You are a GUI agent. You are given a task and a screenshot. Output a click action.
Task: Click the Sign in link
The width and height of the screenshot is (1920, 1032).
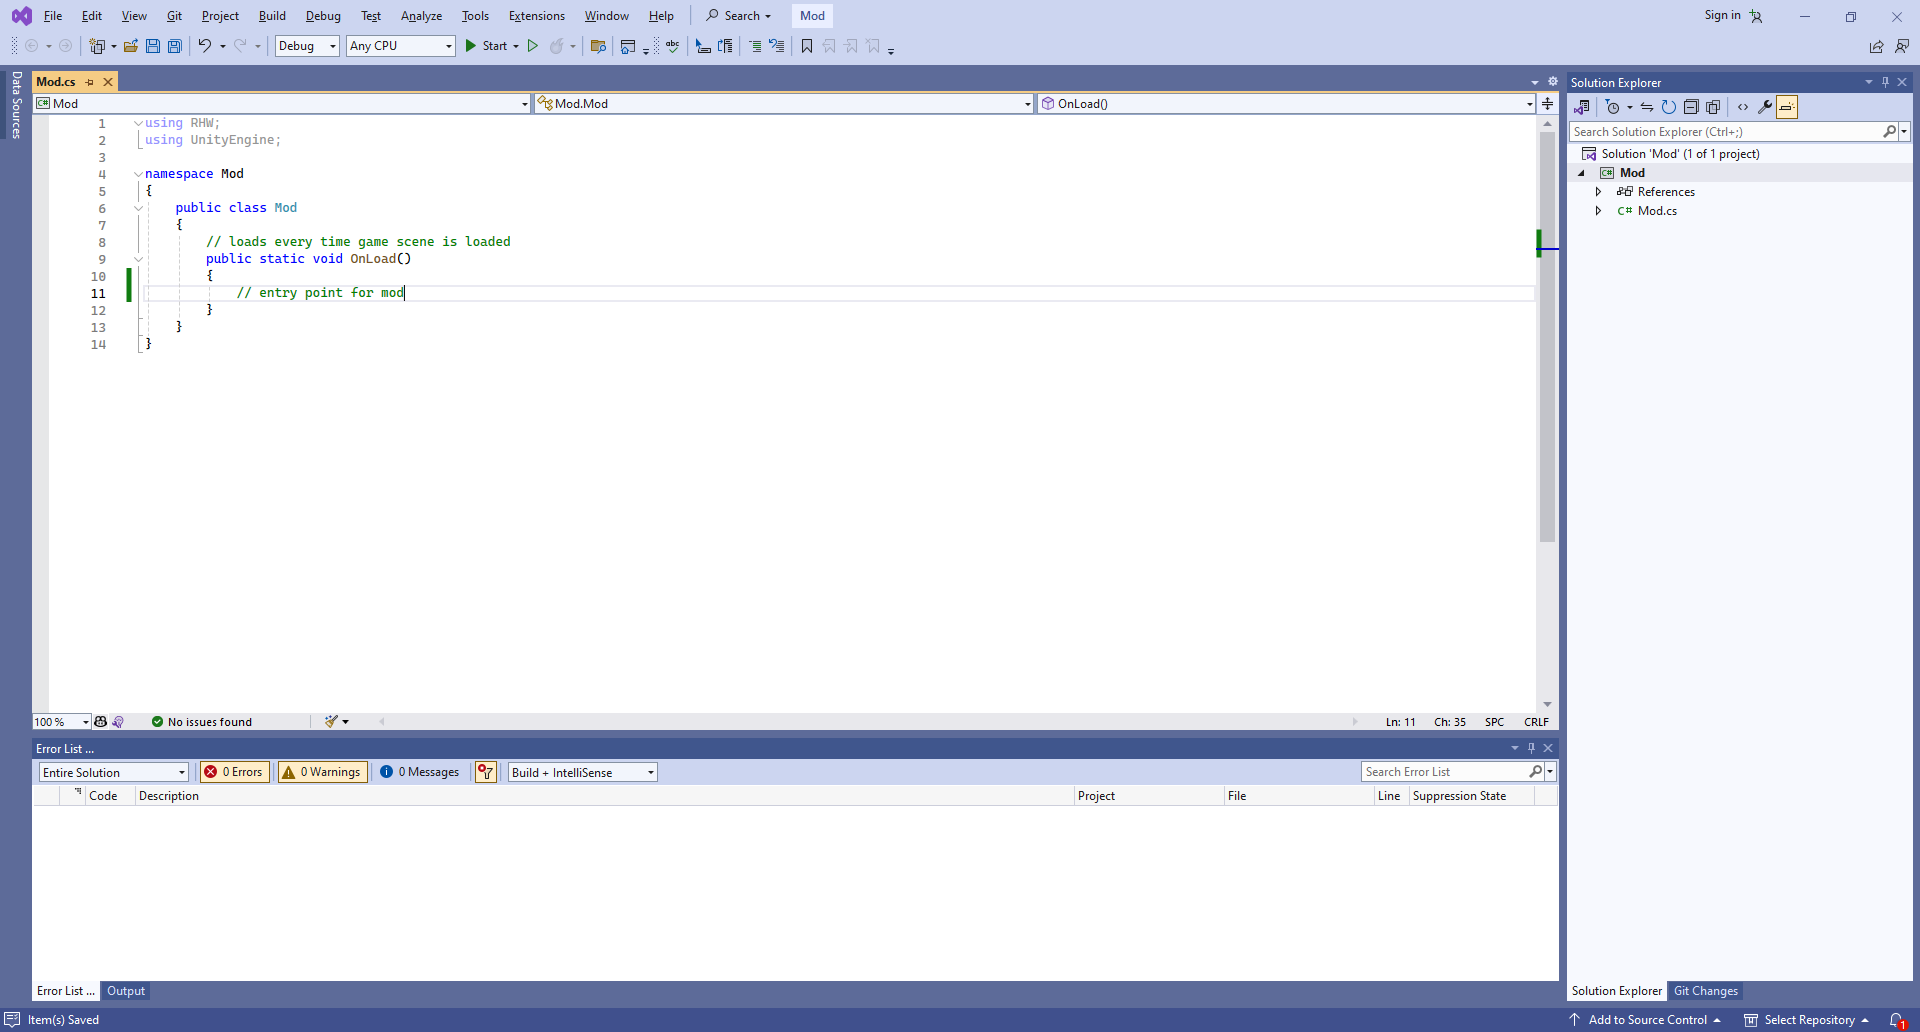click(x=1722, y=15)
